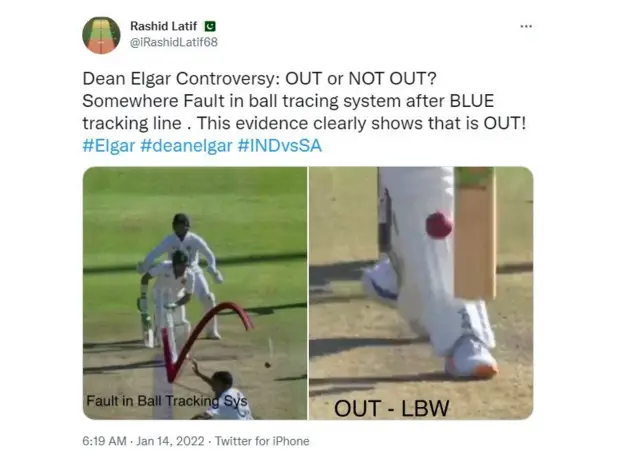Open the #deanelgar hashtag

click(186, 146)
